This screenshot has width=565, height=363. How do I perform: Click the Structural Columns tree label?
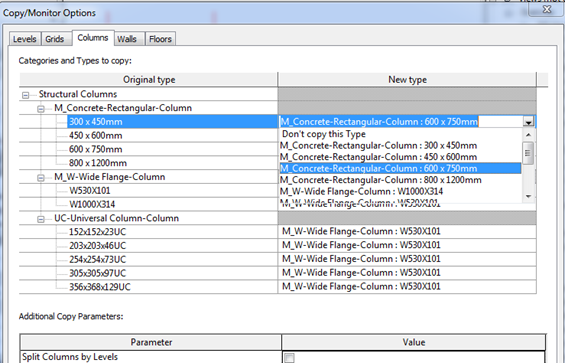(78, 94)
